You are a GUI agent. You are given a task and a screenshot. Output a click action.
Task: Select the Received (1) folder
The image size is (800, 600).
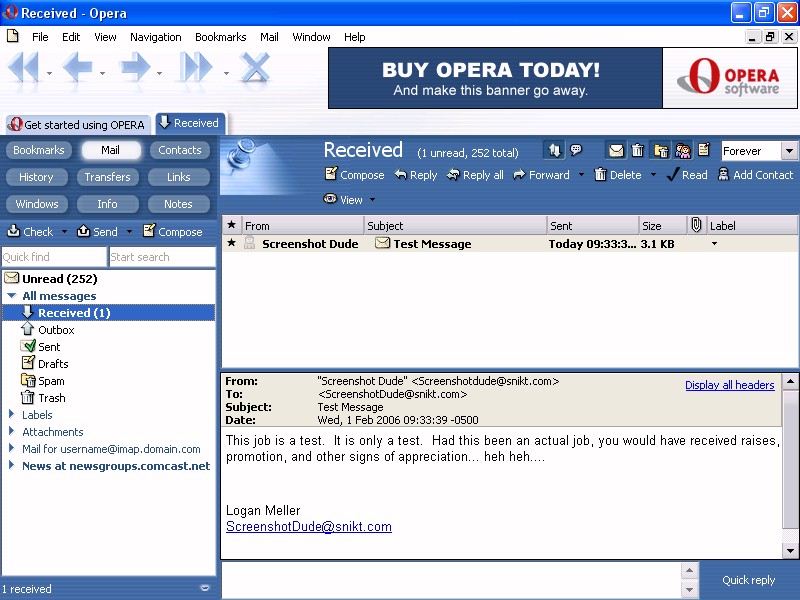(109, 313)
